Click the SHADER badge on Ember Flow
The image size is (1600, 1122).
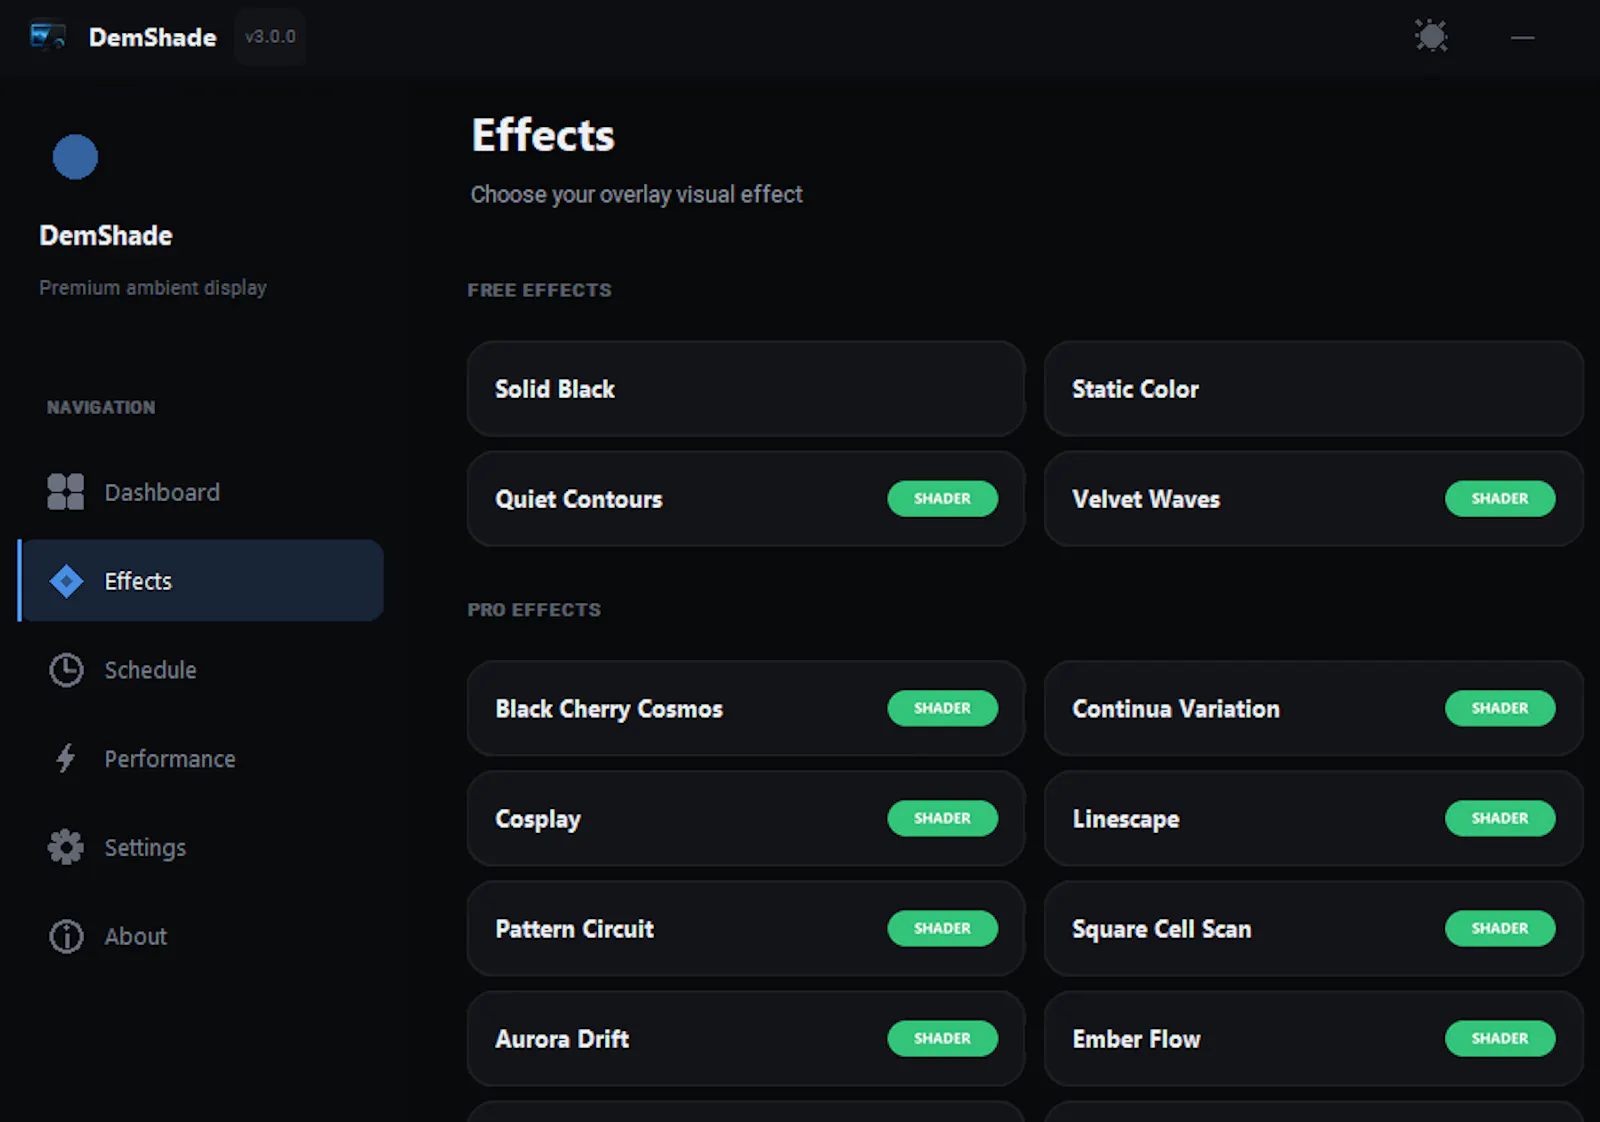pos(1499,1038)
